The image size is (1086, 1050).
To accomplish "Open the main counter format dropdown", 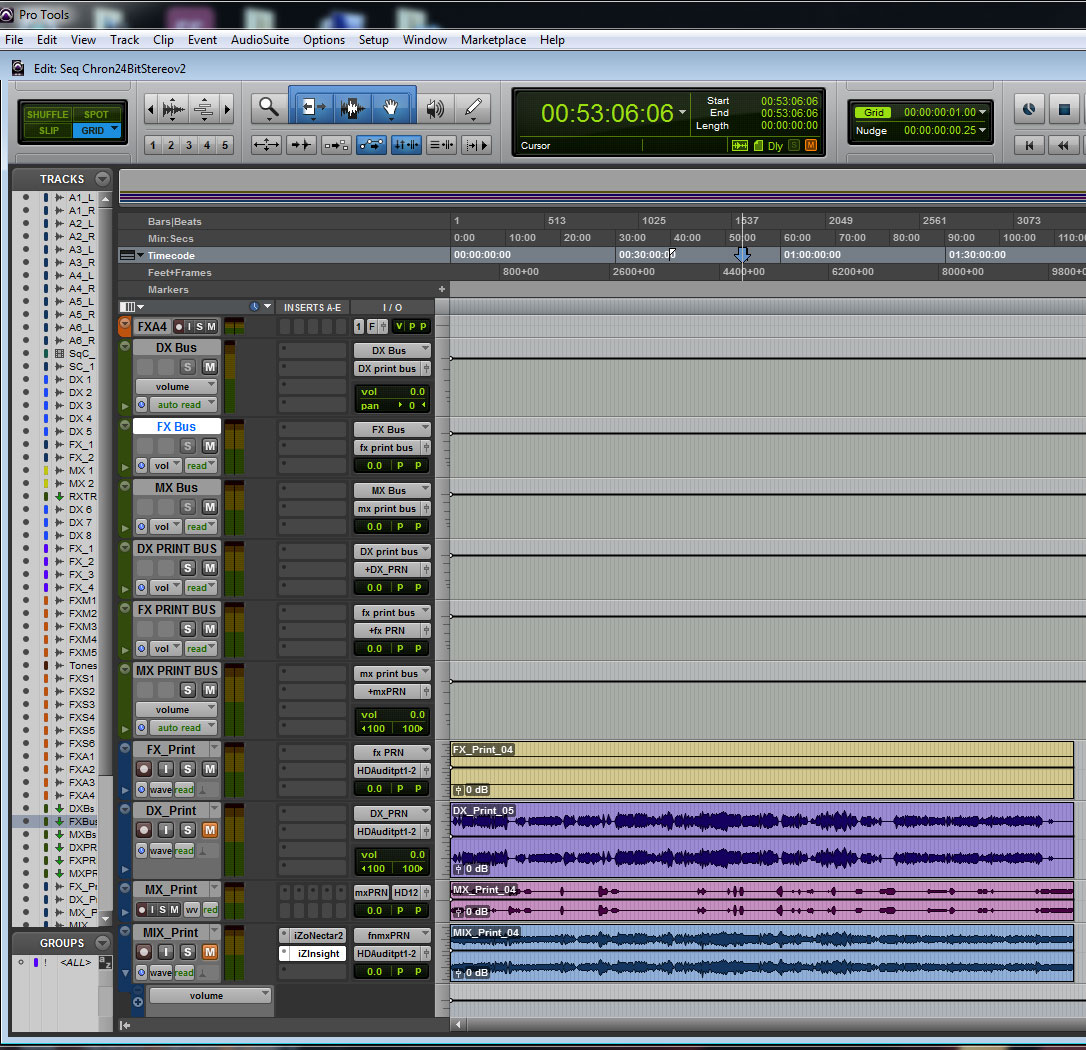I will pos(683,112).
